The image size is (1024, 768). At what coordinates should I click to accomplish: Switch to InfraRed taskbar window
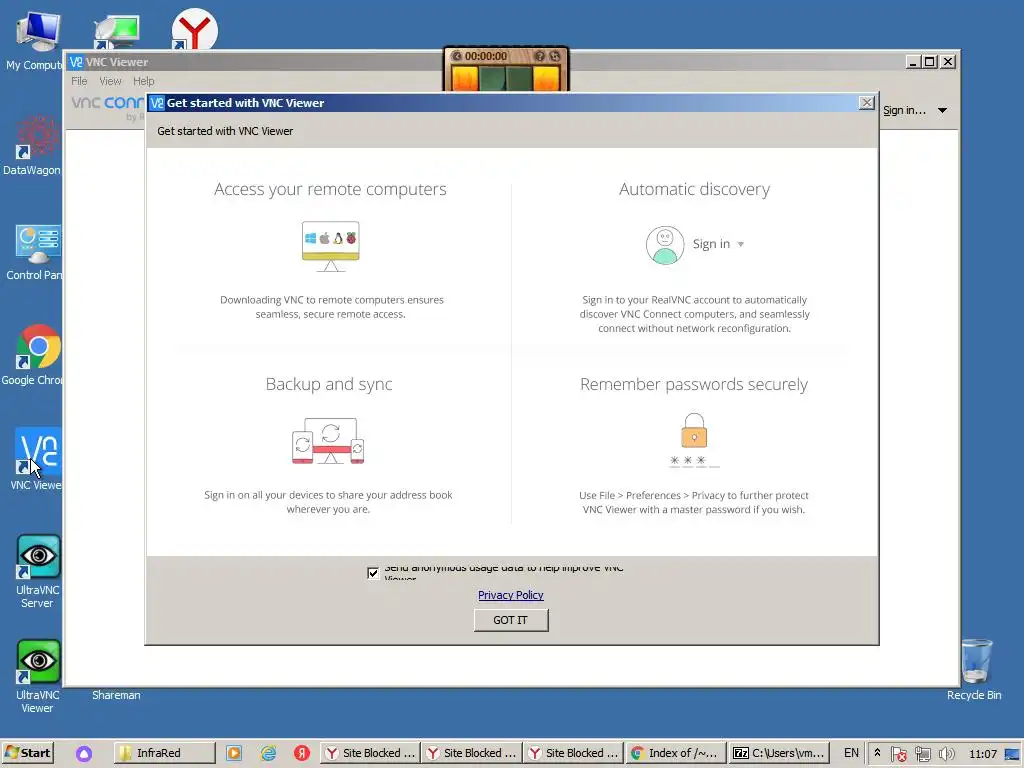coord(165,753)
